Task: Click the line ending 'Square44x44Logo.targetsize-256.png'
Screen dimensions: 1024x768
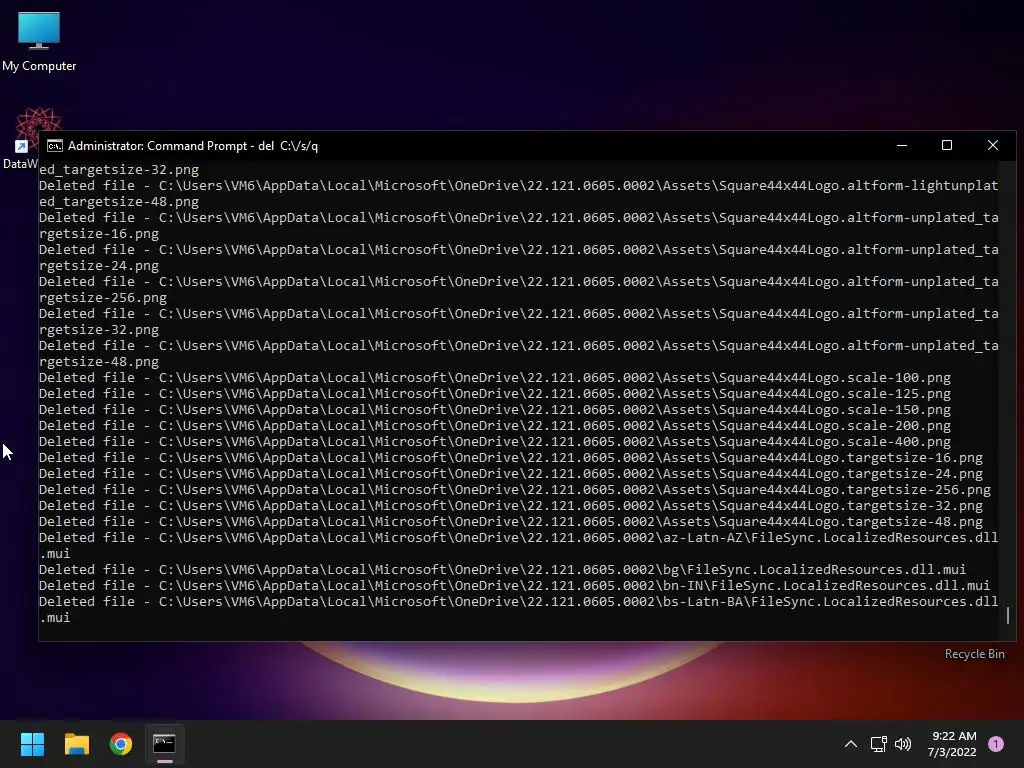Action: [515, 490]
